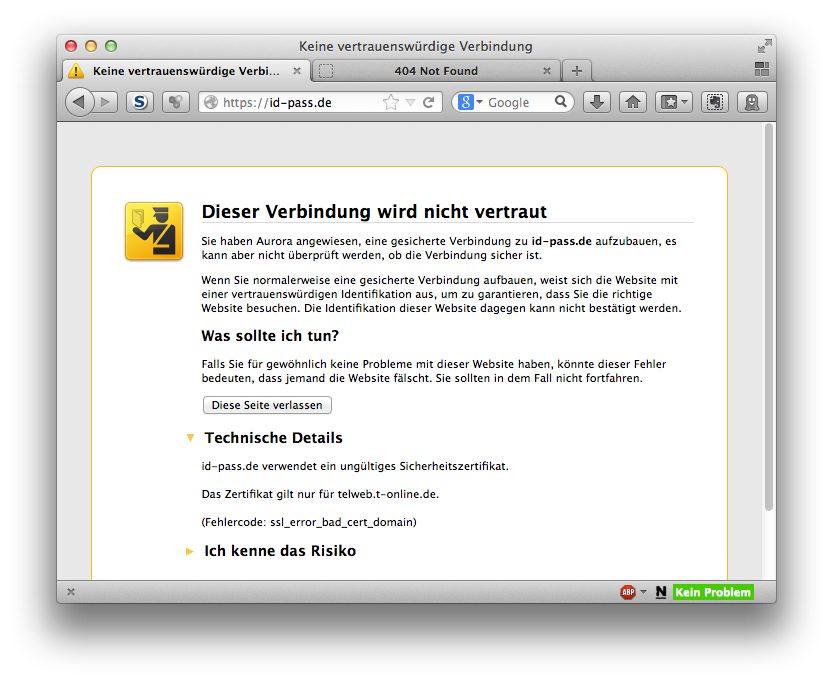Click the NoScript N icon in status bar
This screenshot has height=682, width=833.
point(661,592)
